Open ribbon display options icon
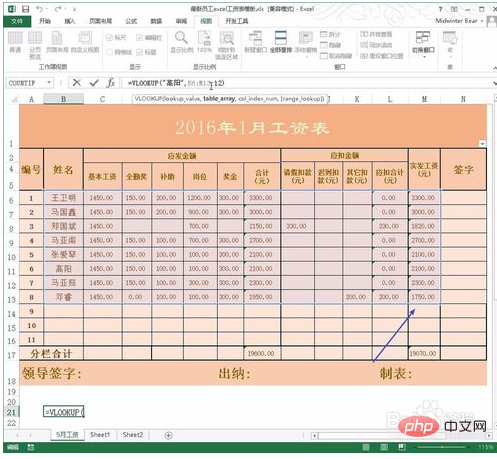The width and height of the screenshot is (497, 459). pyautogui.click(x=454, y=9)
